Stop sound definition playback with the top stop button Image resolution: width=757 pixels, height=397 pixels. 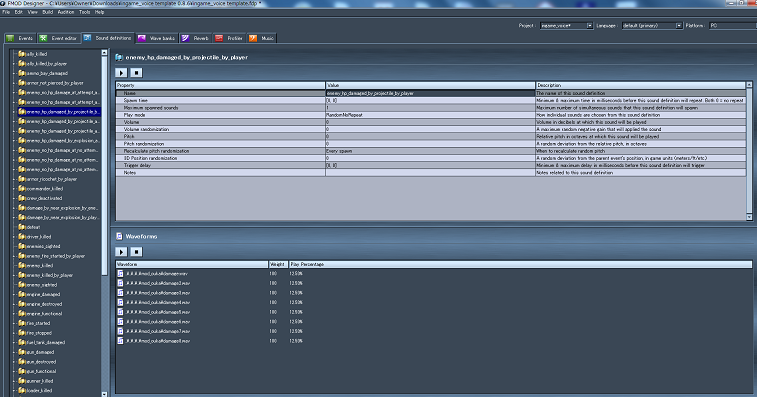(x=136, y=72)
